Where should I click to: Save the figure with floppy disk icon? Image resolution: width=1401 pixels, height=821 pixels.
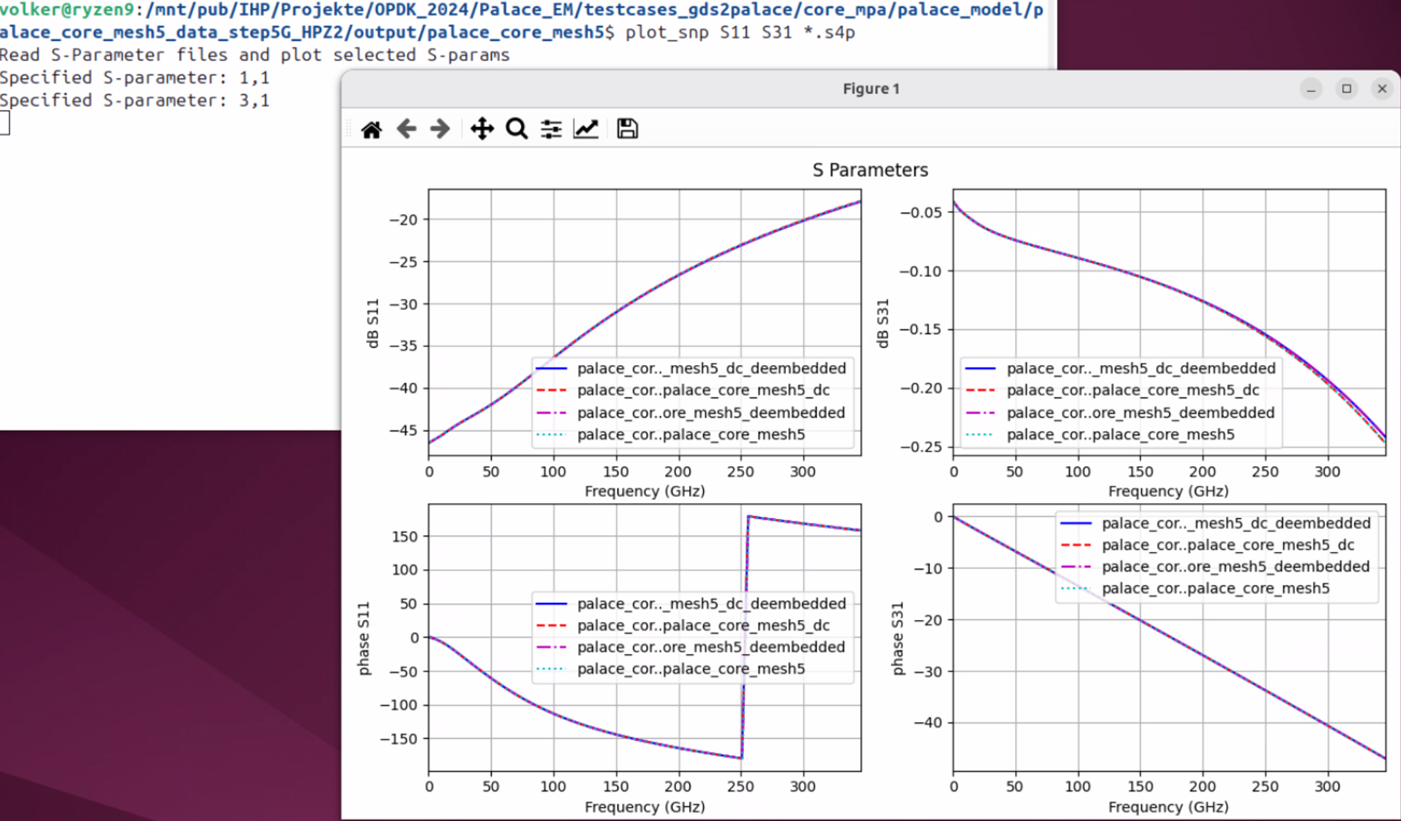627,129
